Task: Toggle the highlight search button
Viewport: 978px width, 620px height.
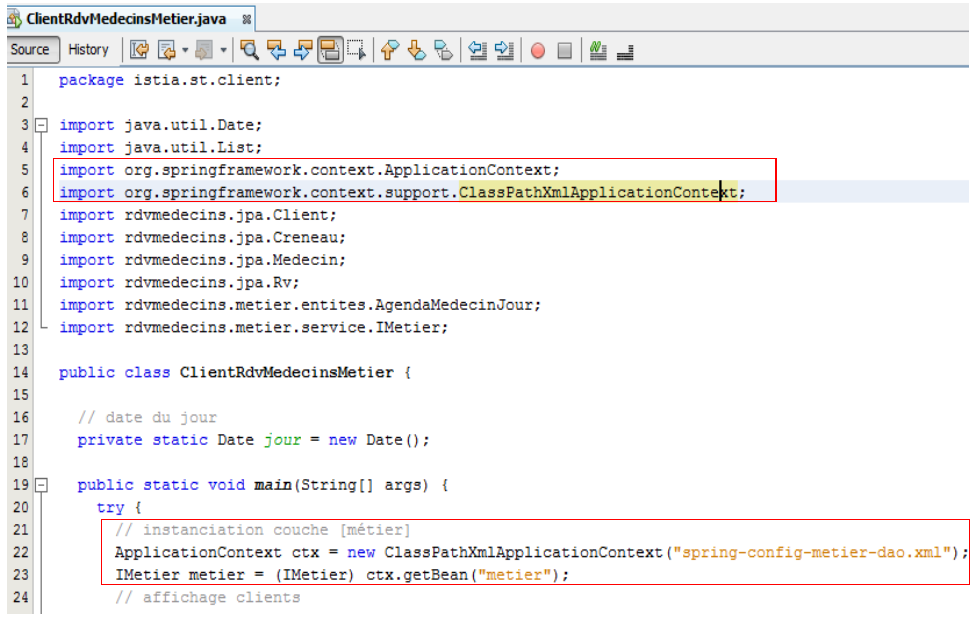Action: (329, 50)
